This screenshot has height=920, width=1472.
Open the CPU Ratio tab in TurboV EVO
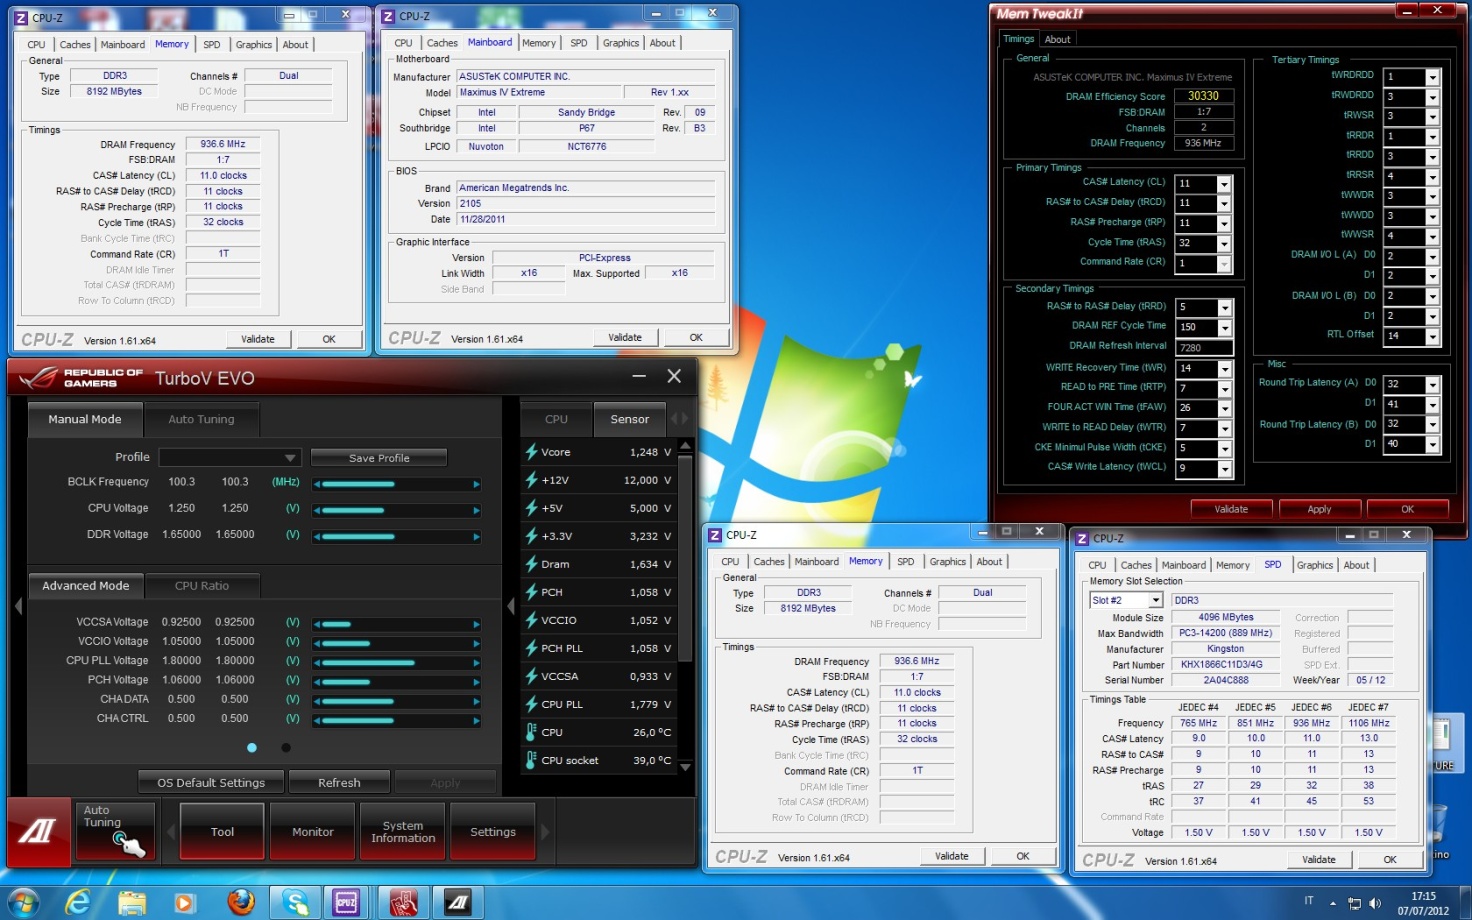tap(202, 586)
